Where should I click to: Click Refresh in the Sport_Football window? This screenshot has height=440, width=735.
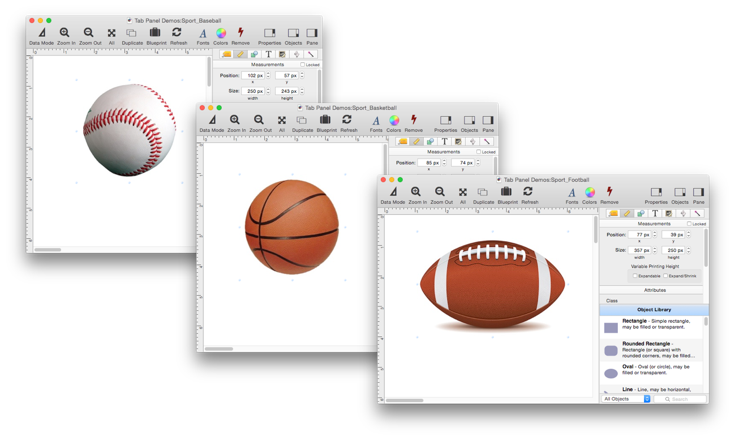(529, 195)
